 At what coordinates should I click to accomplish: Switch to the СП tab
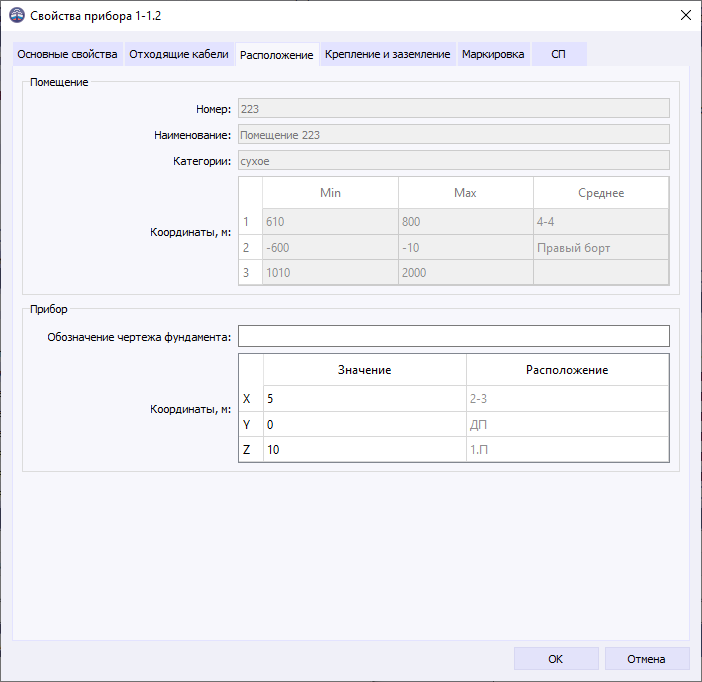point(559,54)
